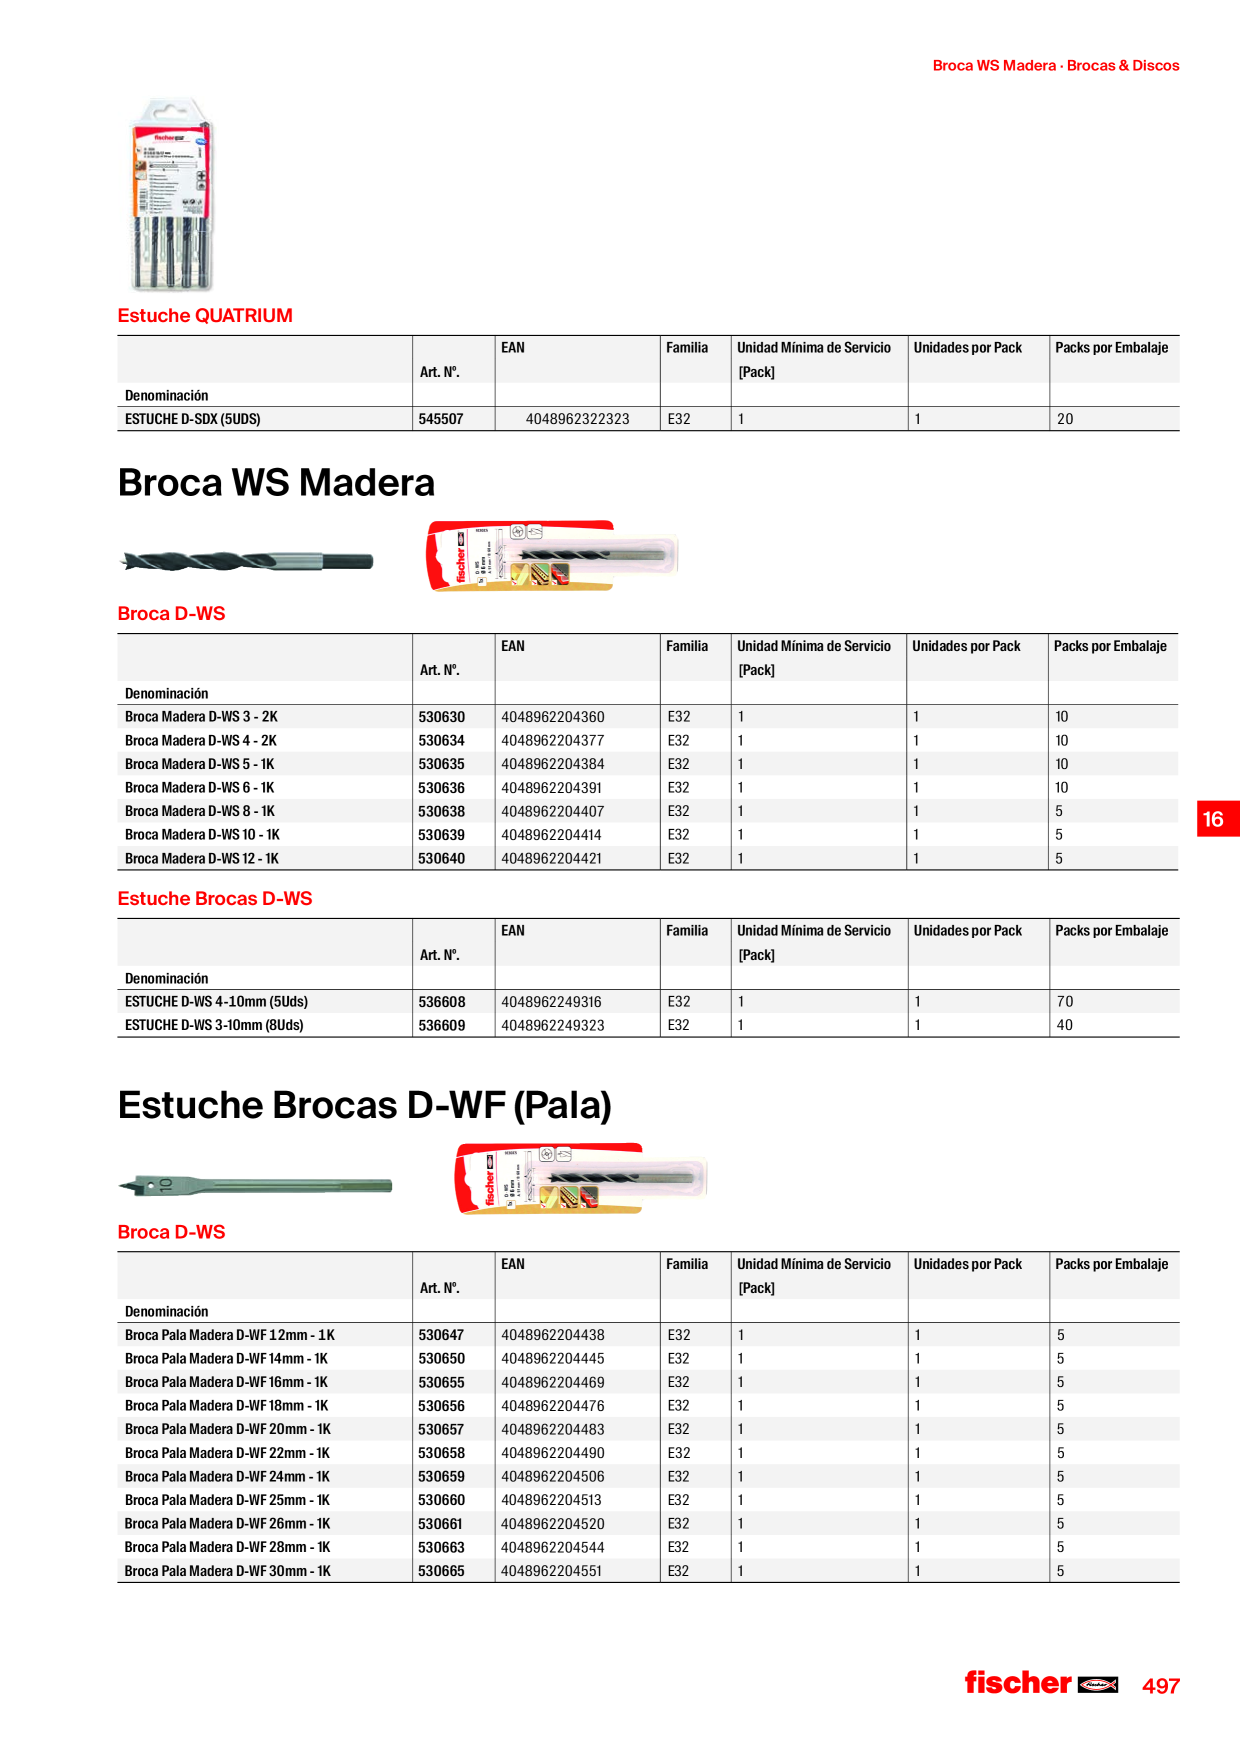Viewport: 1240px width, 1754px height.
Task: Click 'Broca Pala Madera D-WF 22mm - 1K' row
Action: click(648, 1453)
